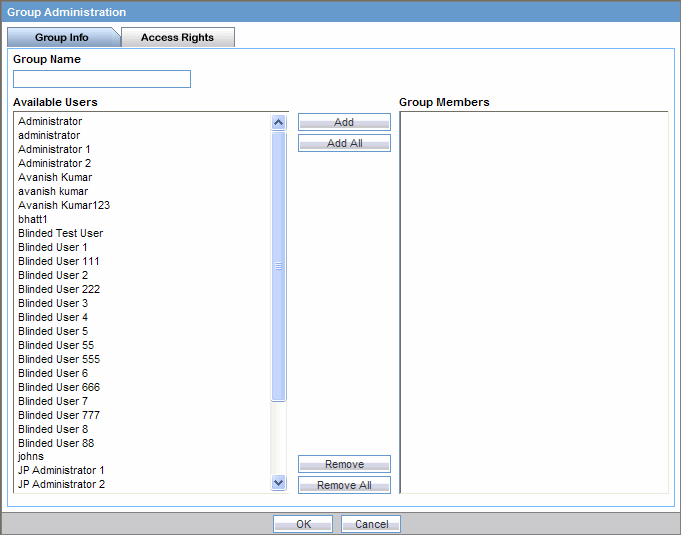Click the Group Name input field
This screenshot has height=535, width=682.
coord(102,79)
